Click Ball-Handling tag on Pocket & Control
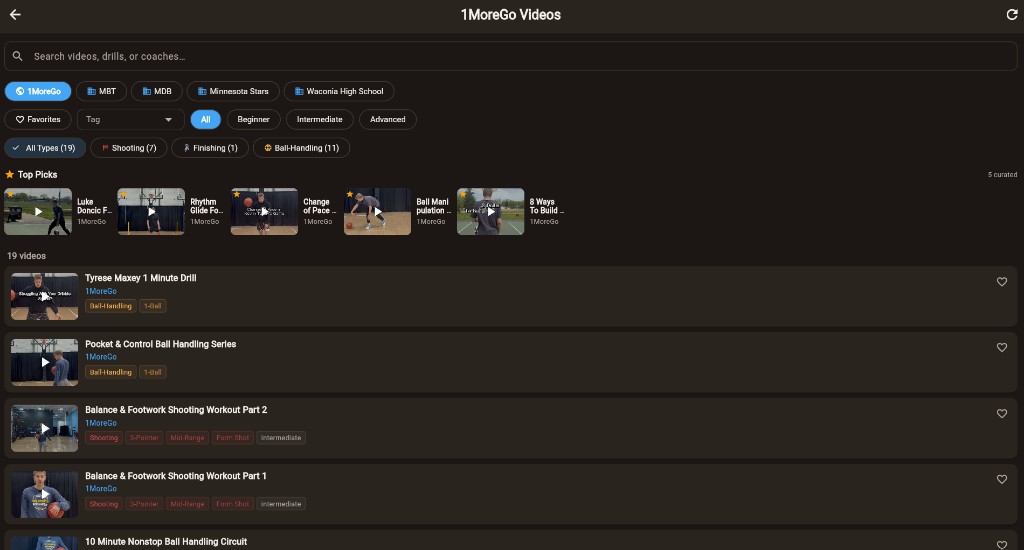This screenshot has height=550, width=1024. coord(110,372)
